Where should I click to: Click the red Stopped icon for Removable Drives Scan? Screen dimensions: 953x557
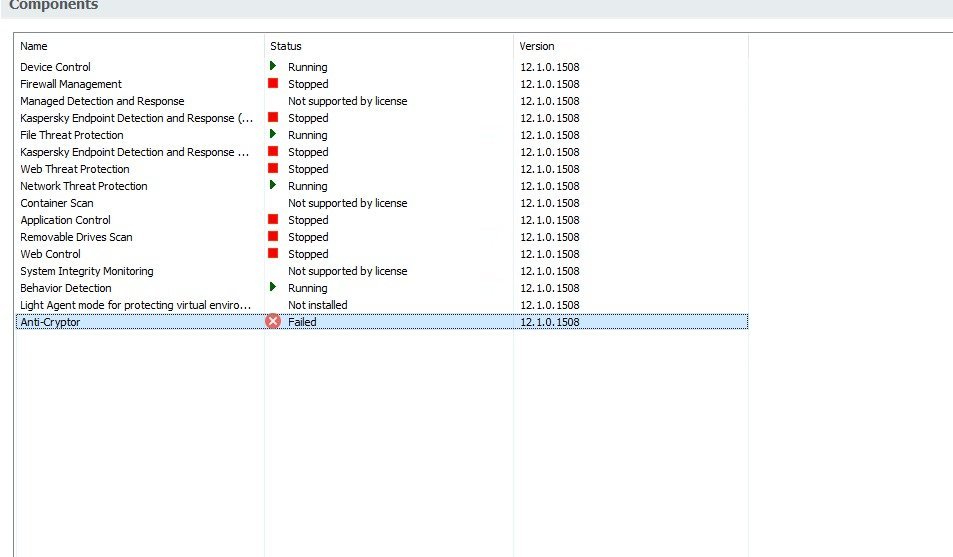[273, 236]
